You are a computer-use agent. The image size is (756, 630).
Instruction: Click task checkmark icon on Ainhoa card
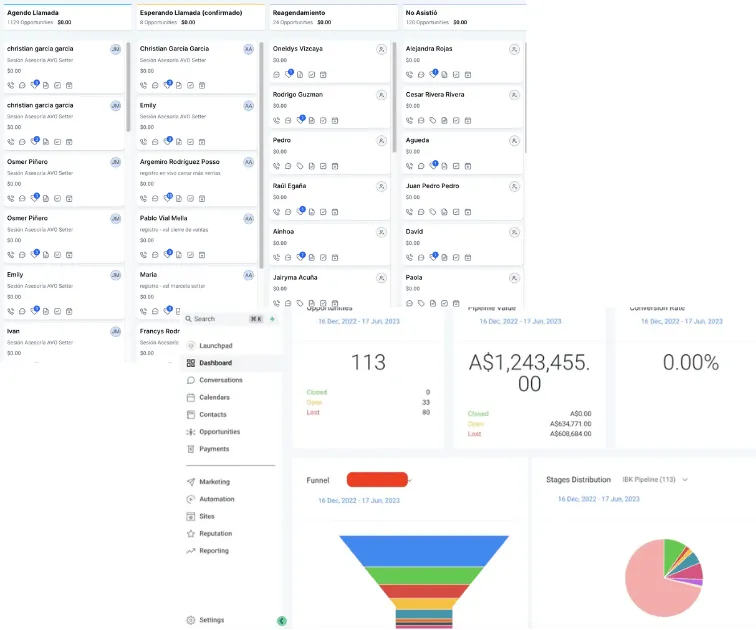(x=323, y=258)
